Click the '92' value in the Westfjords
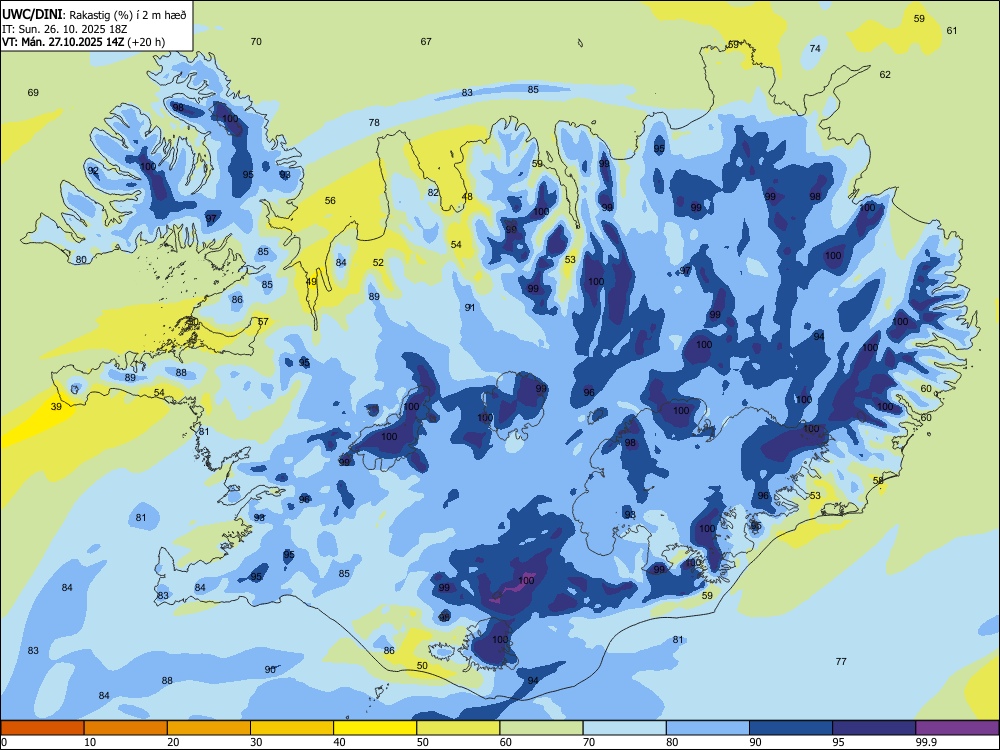Screen dimensions: 1000x750 [93, 170]
